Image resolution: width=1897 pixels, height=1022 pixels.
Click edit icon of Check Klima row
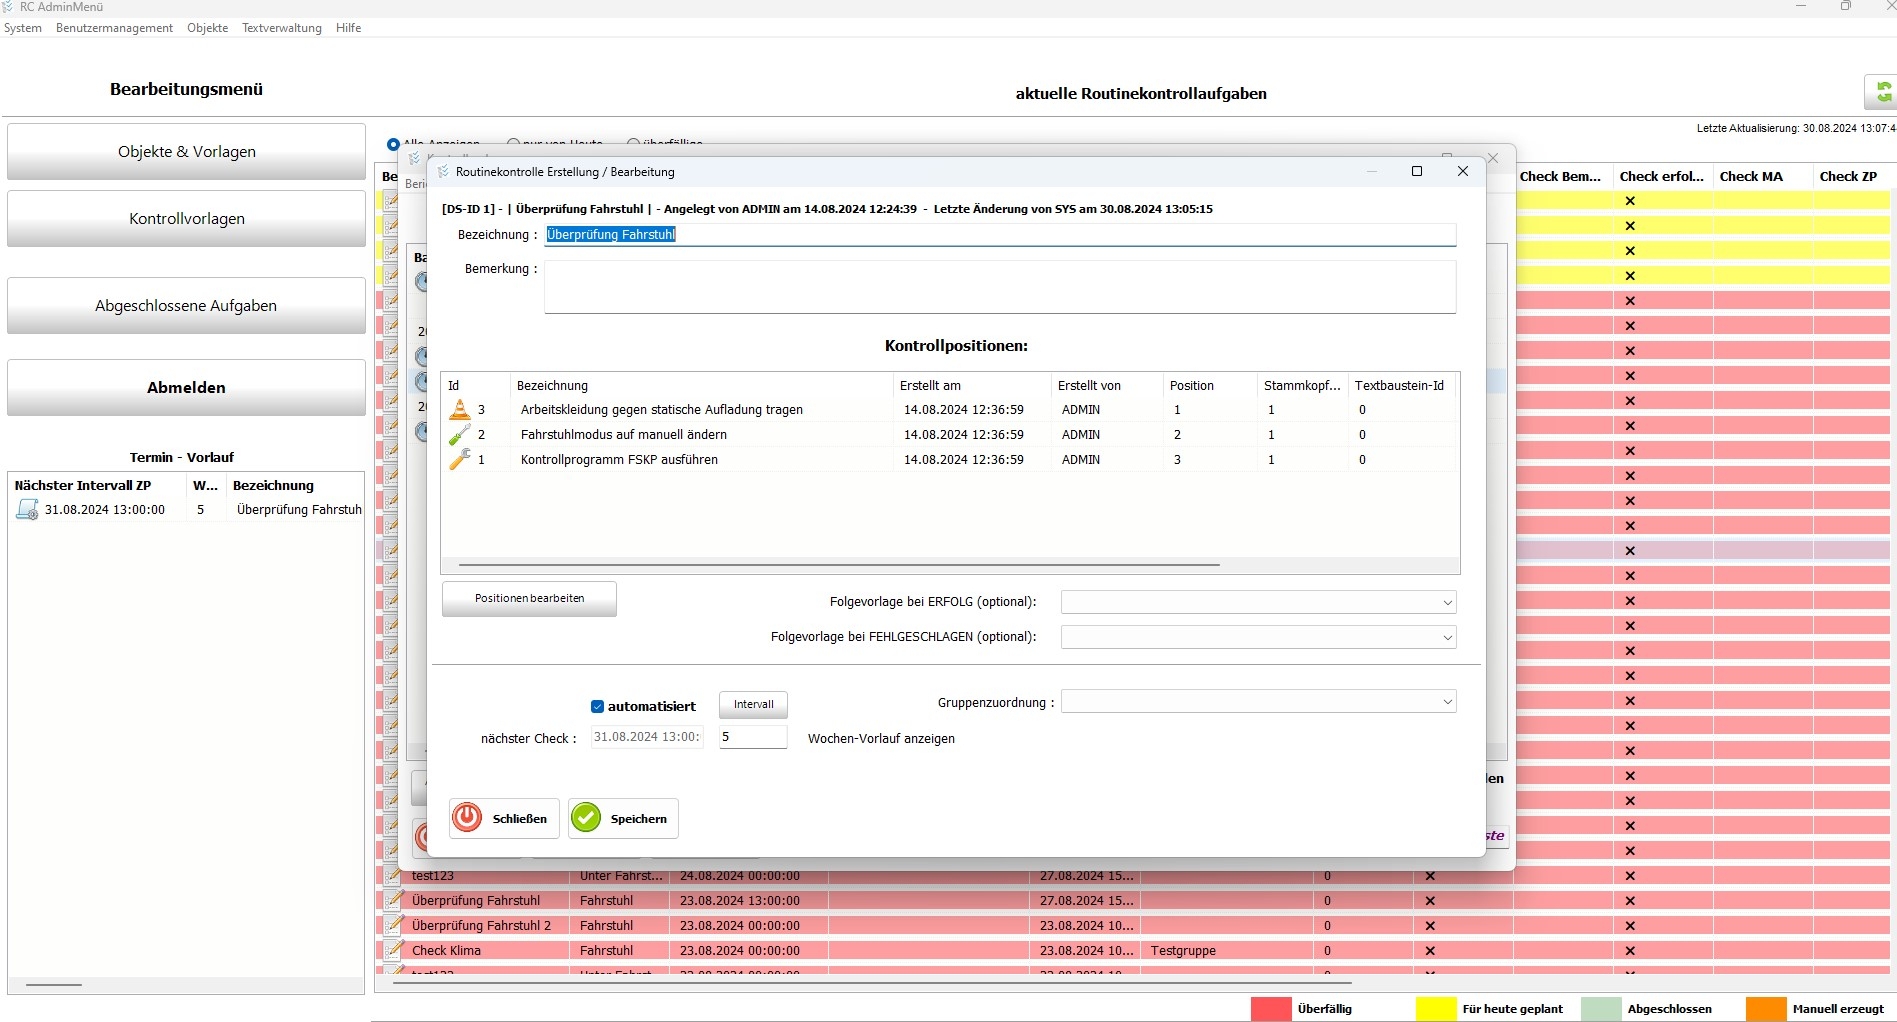click(395, 950)
